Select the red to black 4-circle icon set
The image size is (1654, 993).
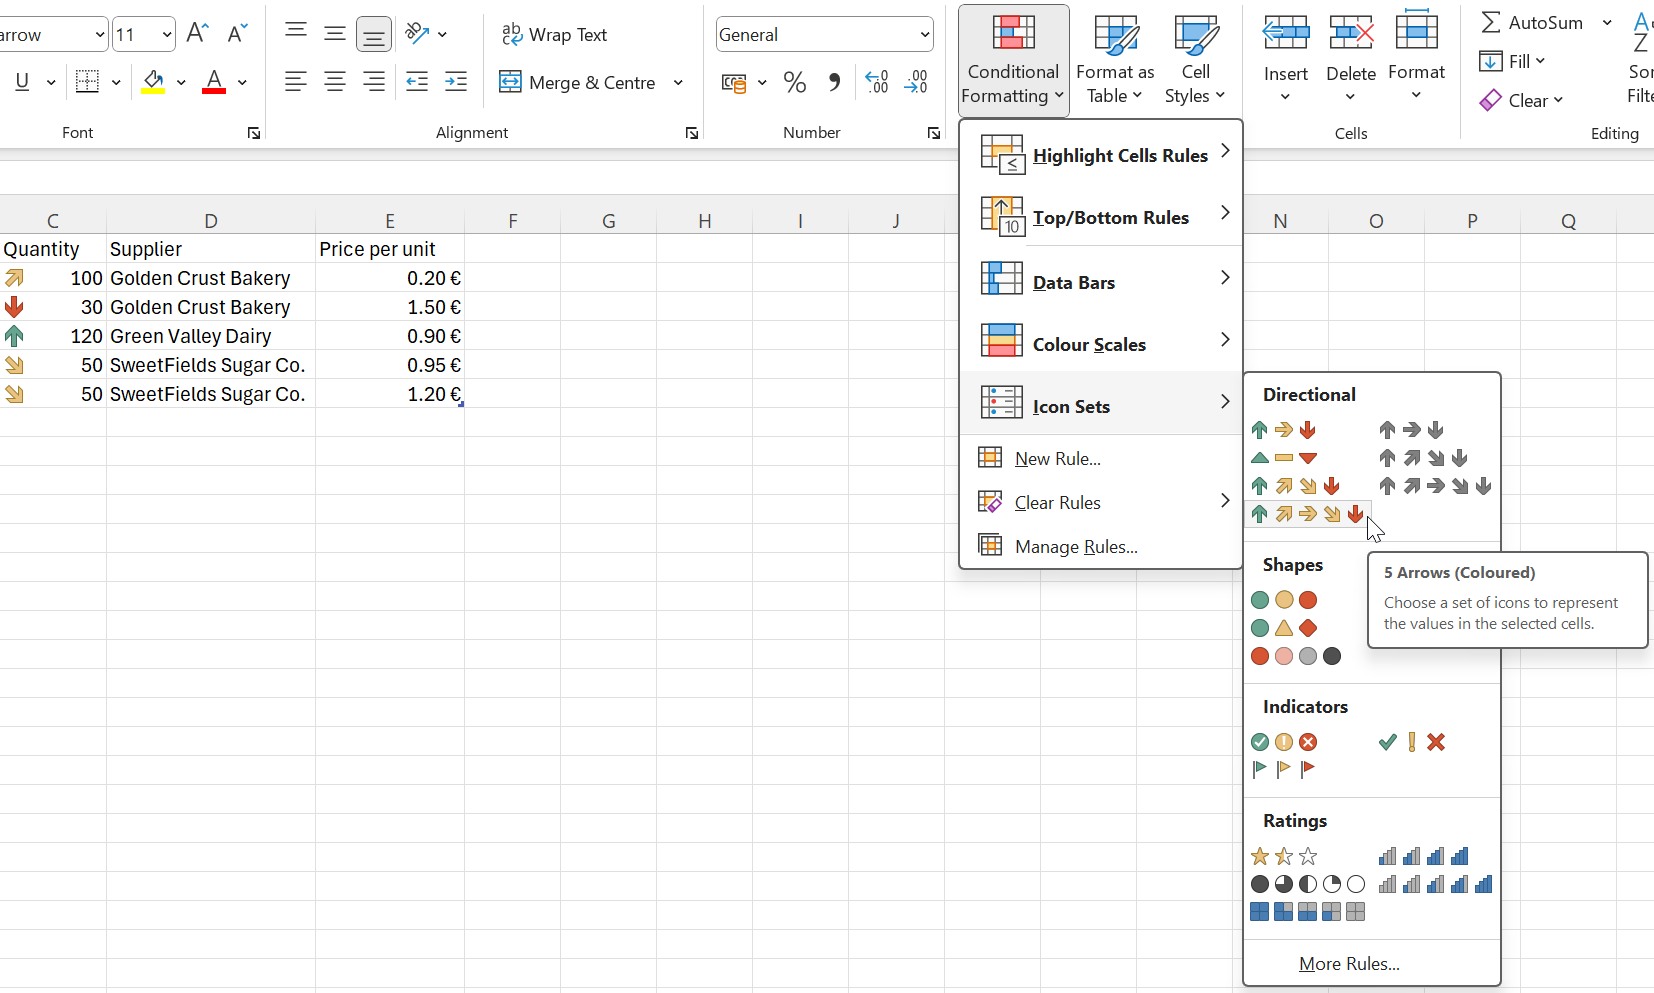click(1295, 656)
